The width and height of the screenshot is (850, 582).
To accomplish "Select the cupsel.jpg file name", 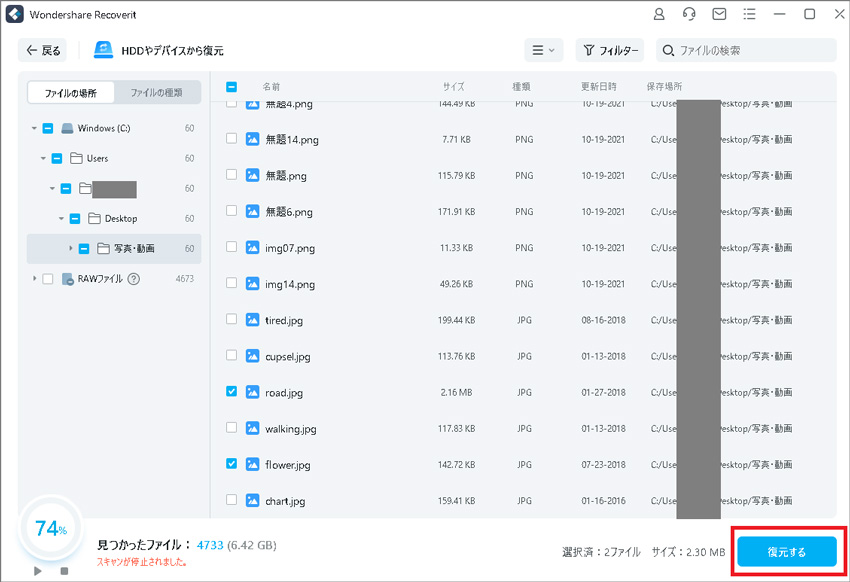I will pos(288,357).
